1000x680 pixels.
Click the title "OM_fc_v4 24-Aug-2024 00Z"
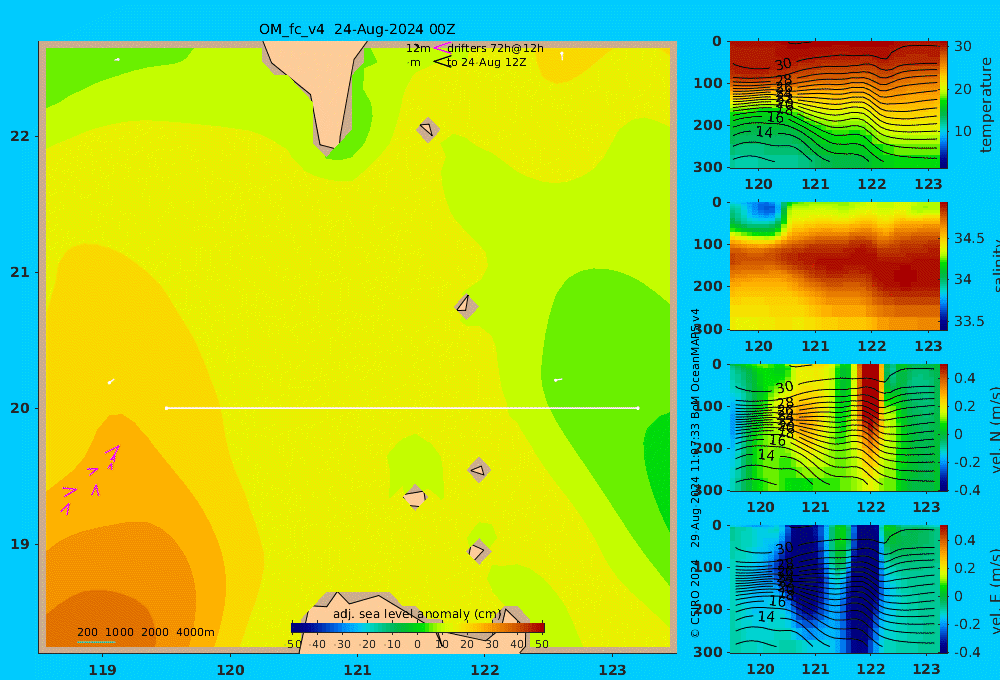tap(357, 29)
